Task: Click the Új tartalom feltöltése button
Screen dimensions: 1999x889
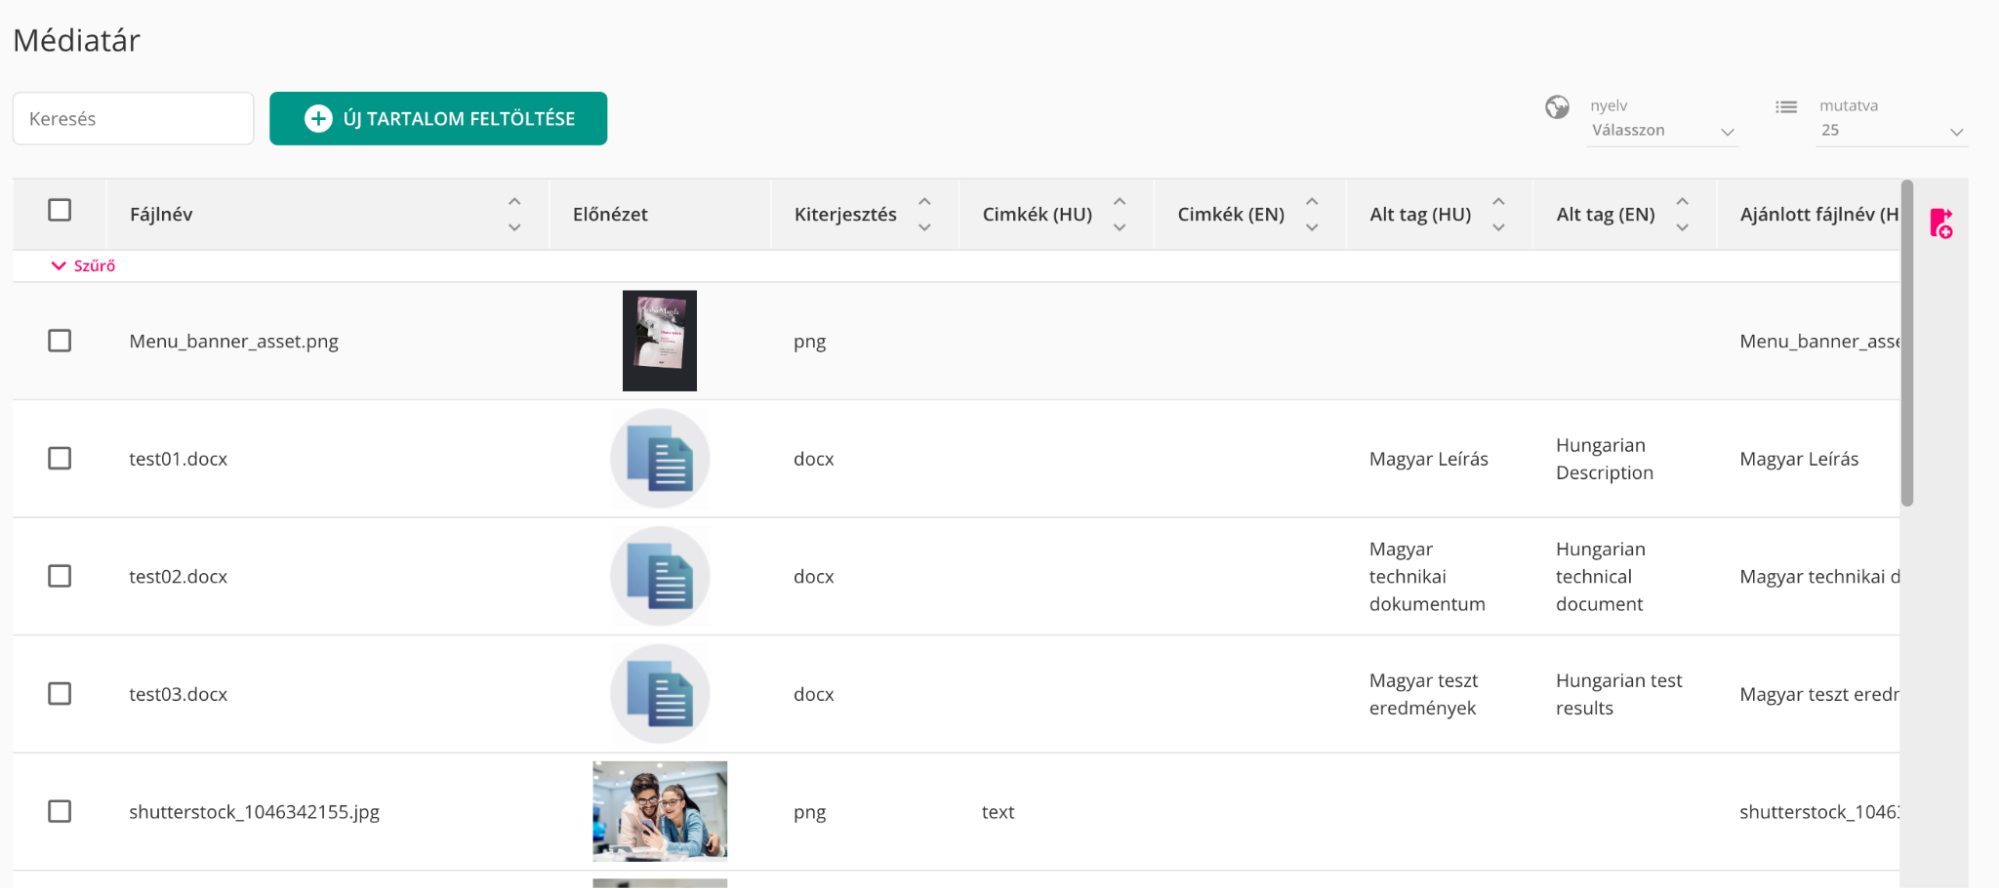Action: 438,119
